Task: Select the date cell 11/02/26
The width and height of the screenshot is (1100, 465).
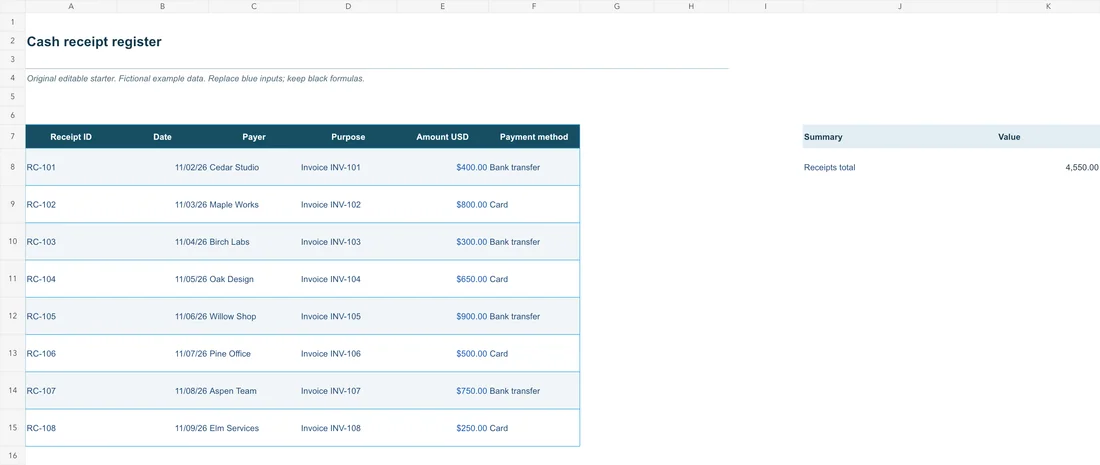Action: coord(162,168)
